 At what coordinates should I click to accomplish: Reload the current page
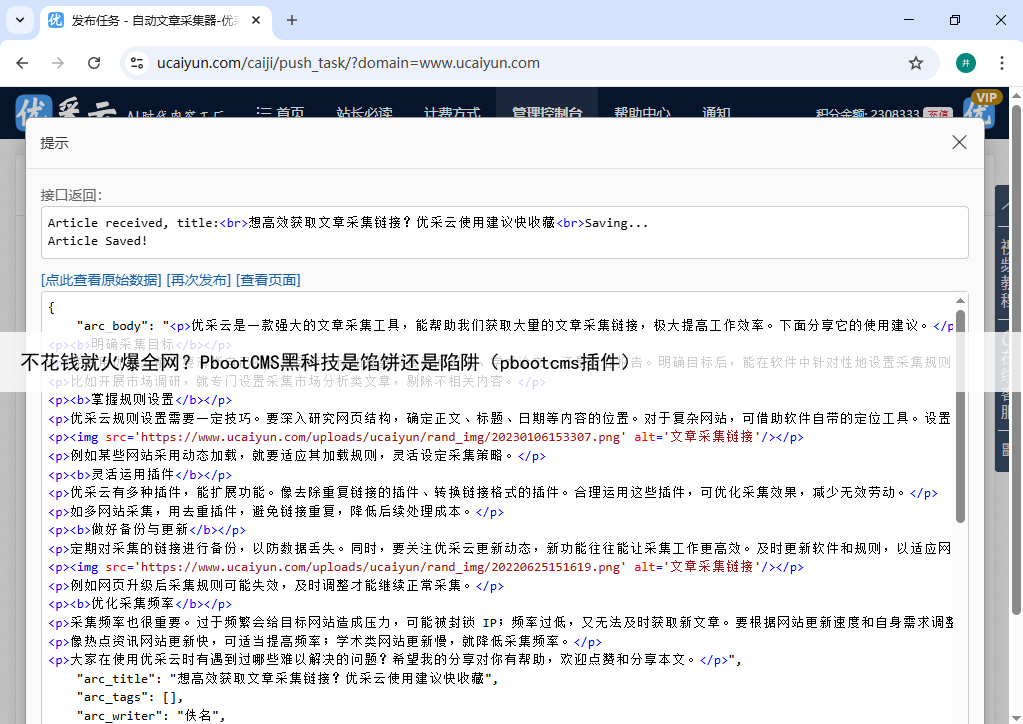[94, 63]
